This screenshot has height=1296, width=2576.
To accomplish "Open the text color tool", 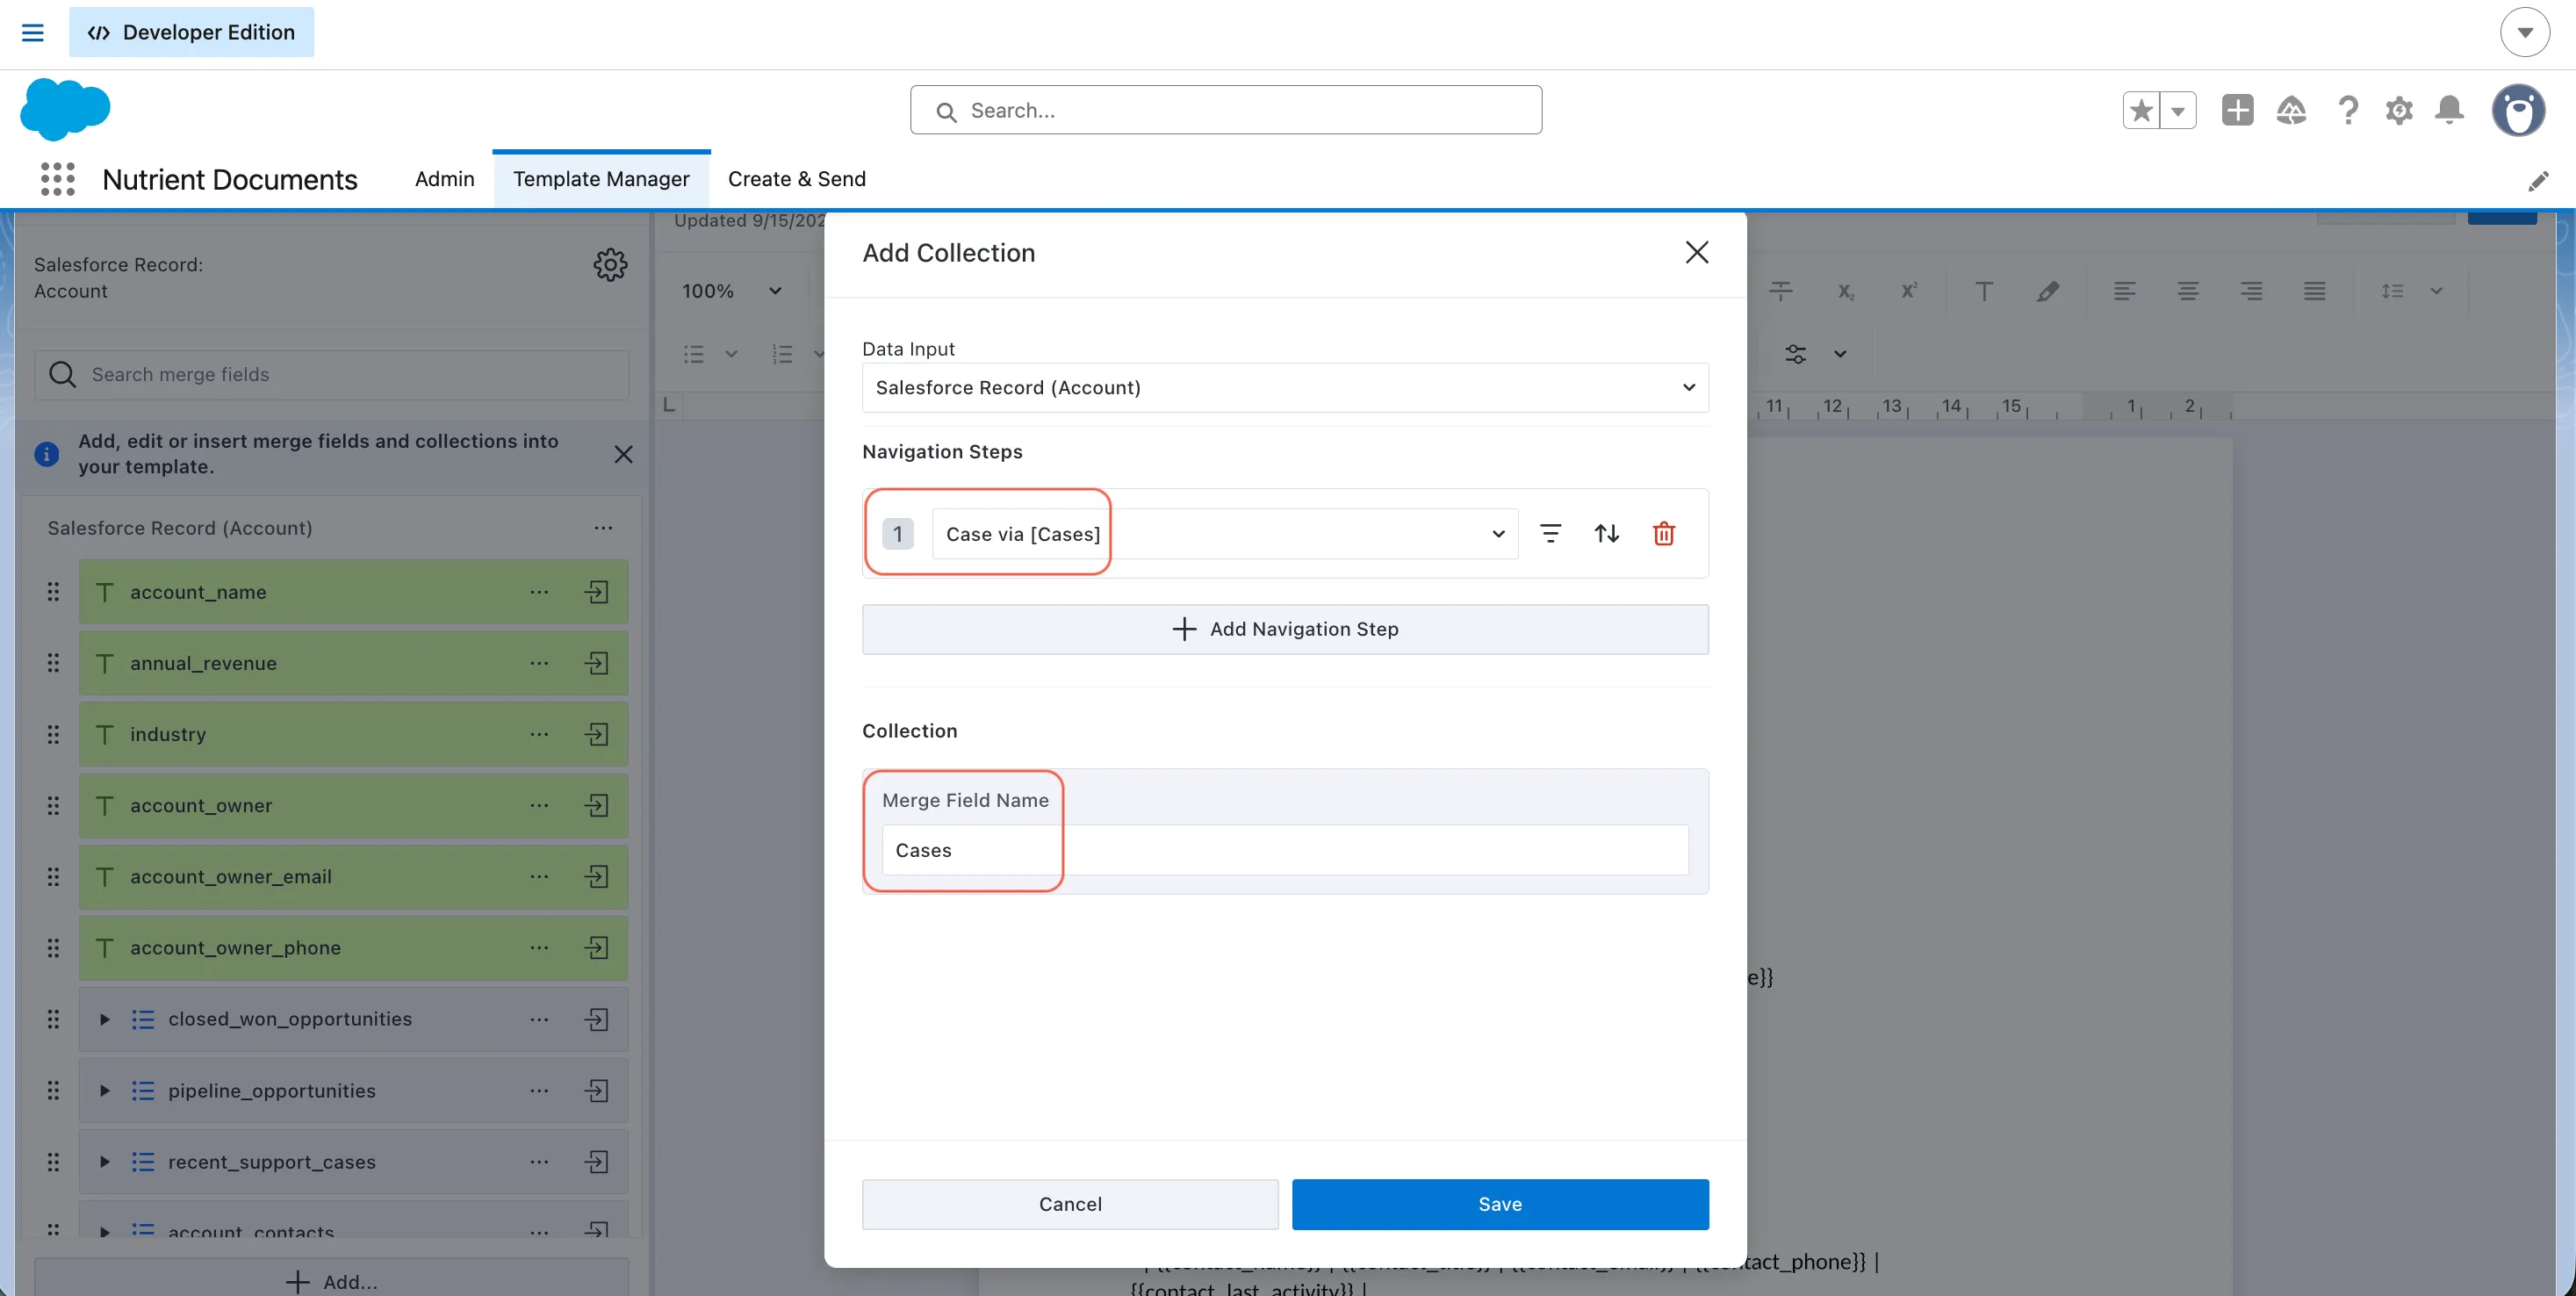I will click(1984, 291).
